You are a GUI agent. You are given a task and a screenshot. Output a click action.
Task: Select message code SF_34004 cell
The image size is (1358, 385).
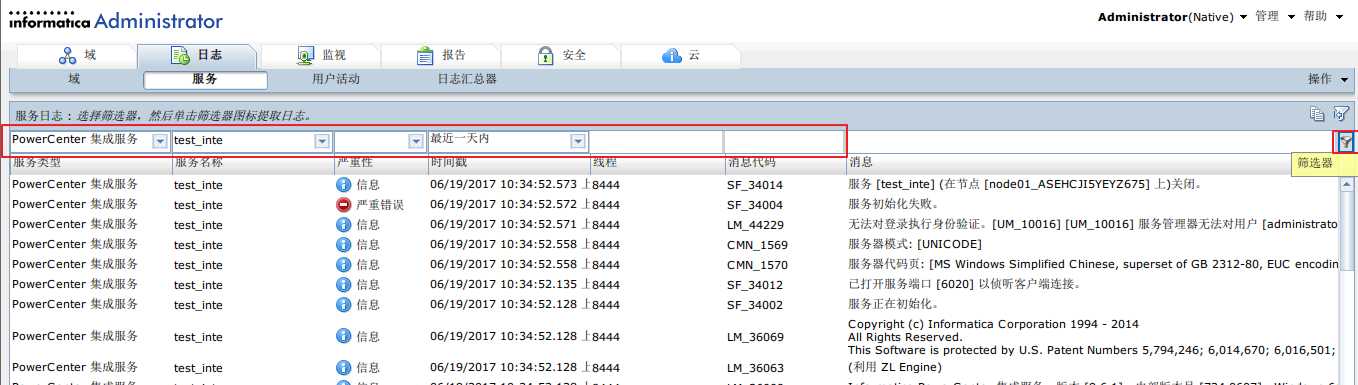(x=755, y=205)
